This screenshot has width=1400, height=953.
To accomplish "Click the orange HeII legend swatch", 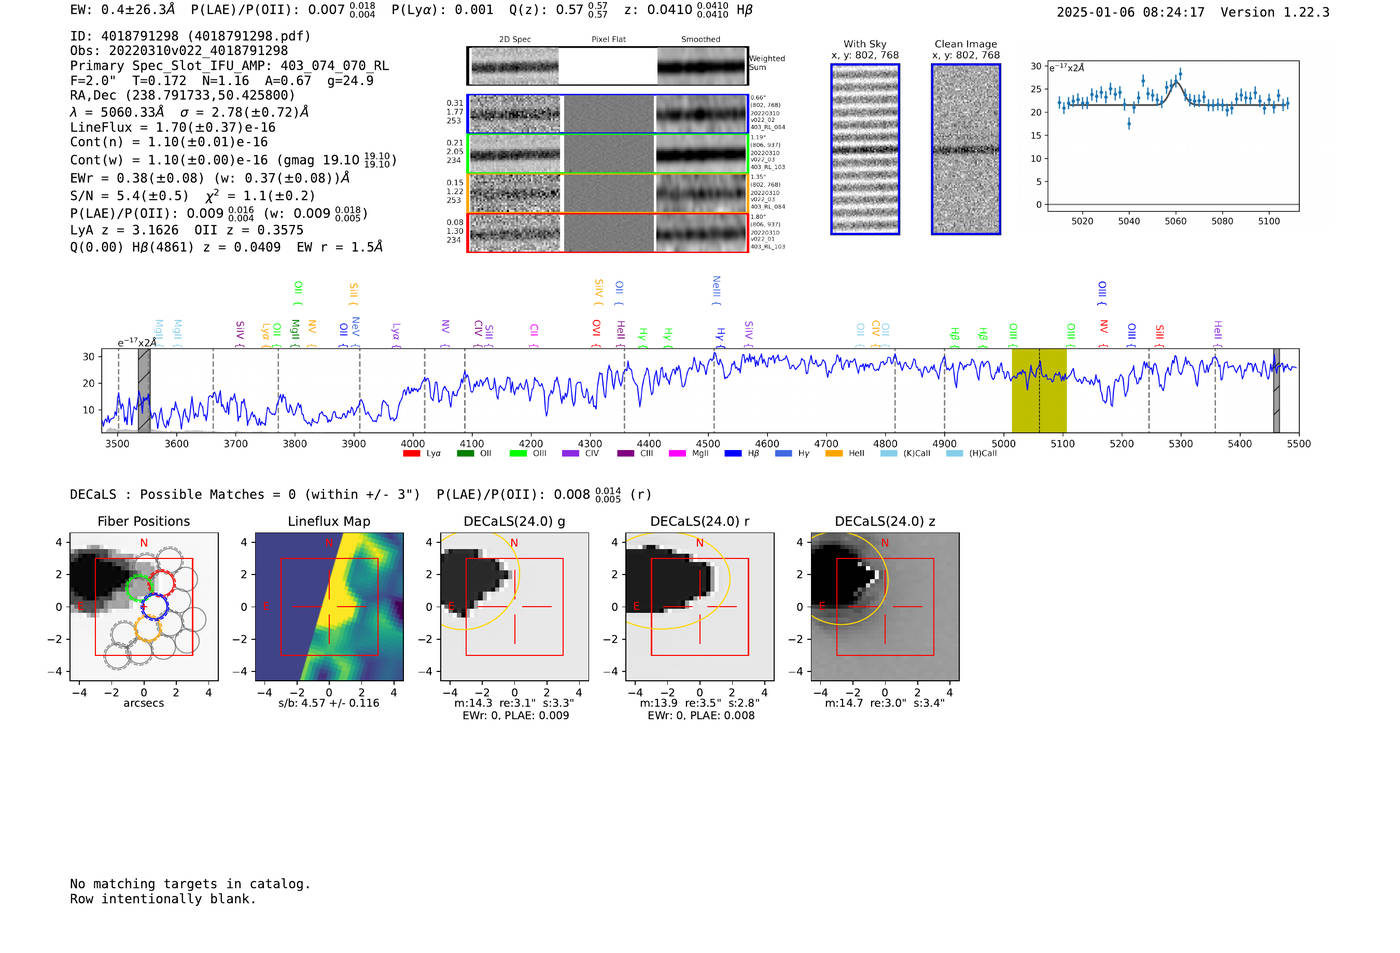I will (x=834, y=454).
